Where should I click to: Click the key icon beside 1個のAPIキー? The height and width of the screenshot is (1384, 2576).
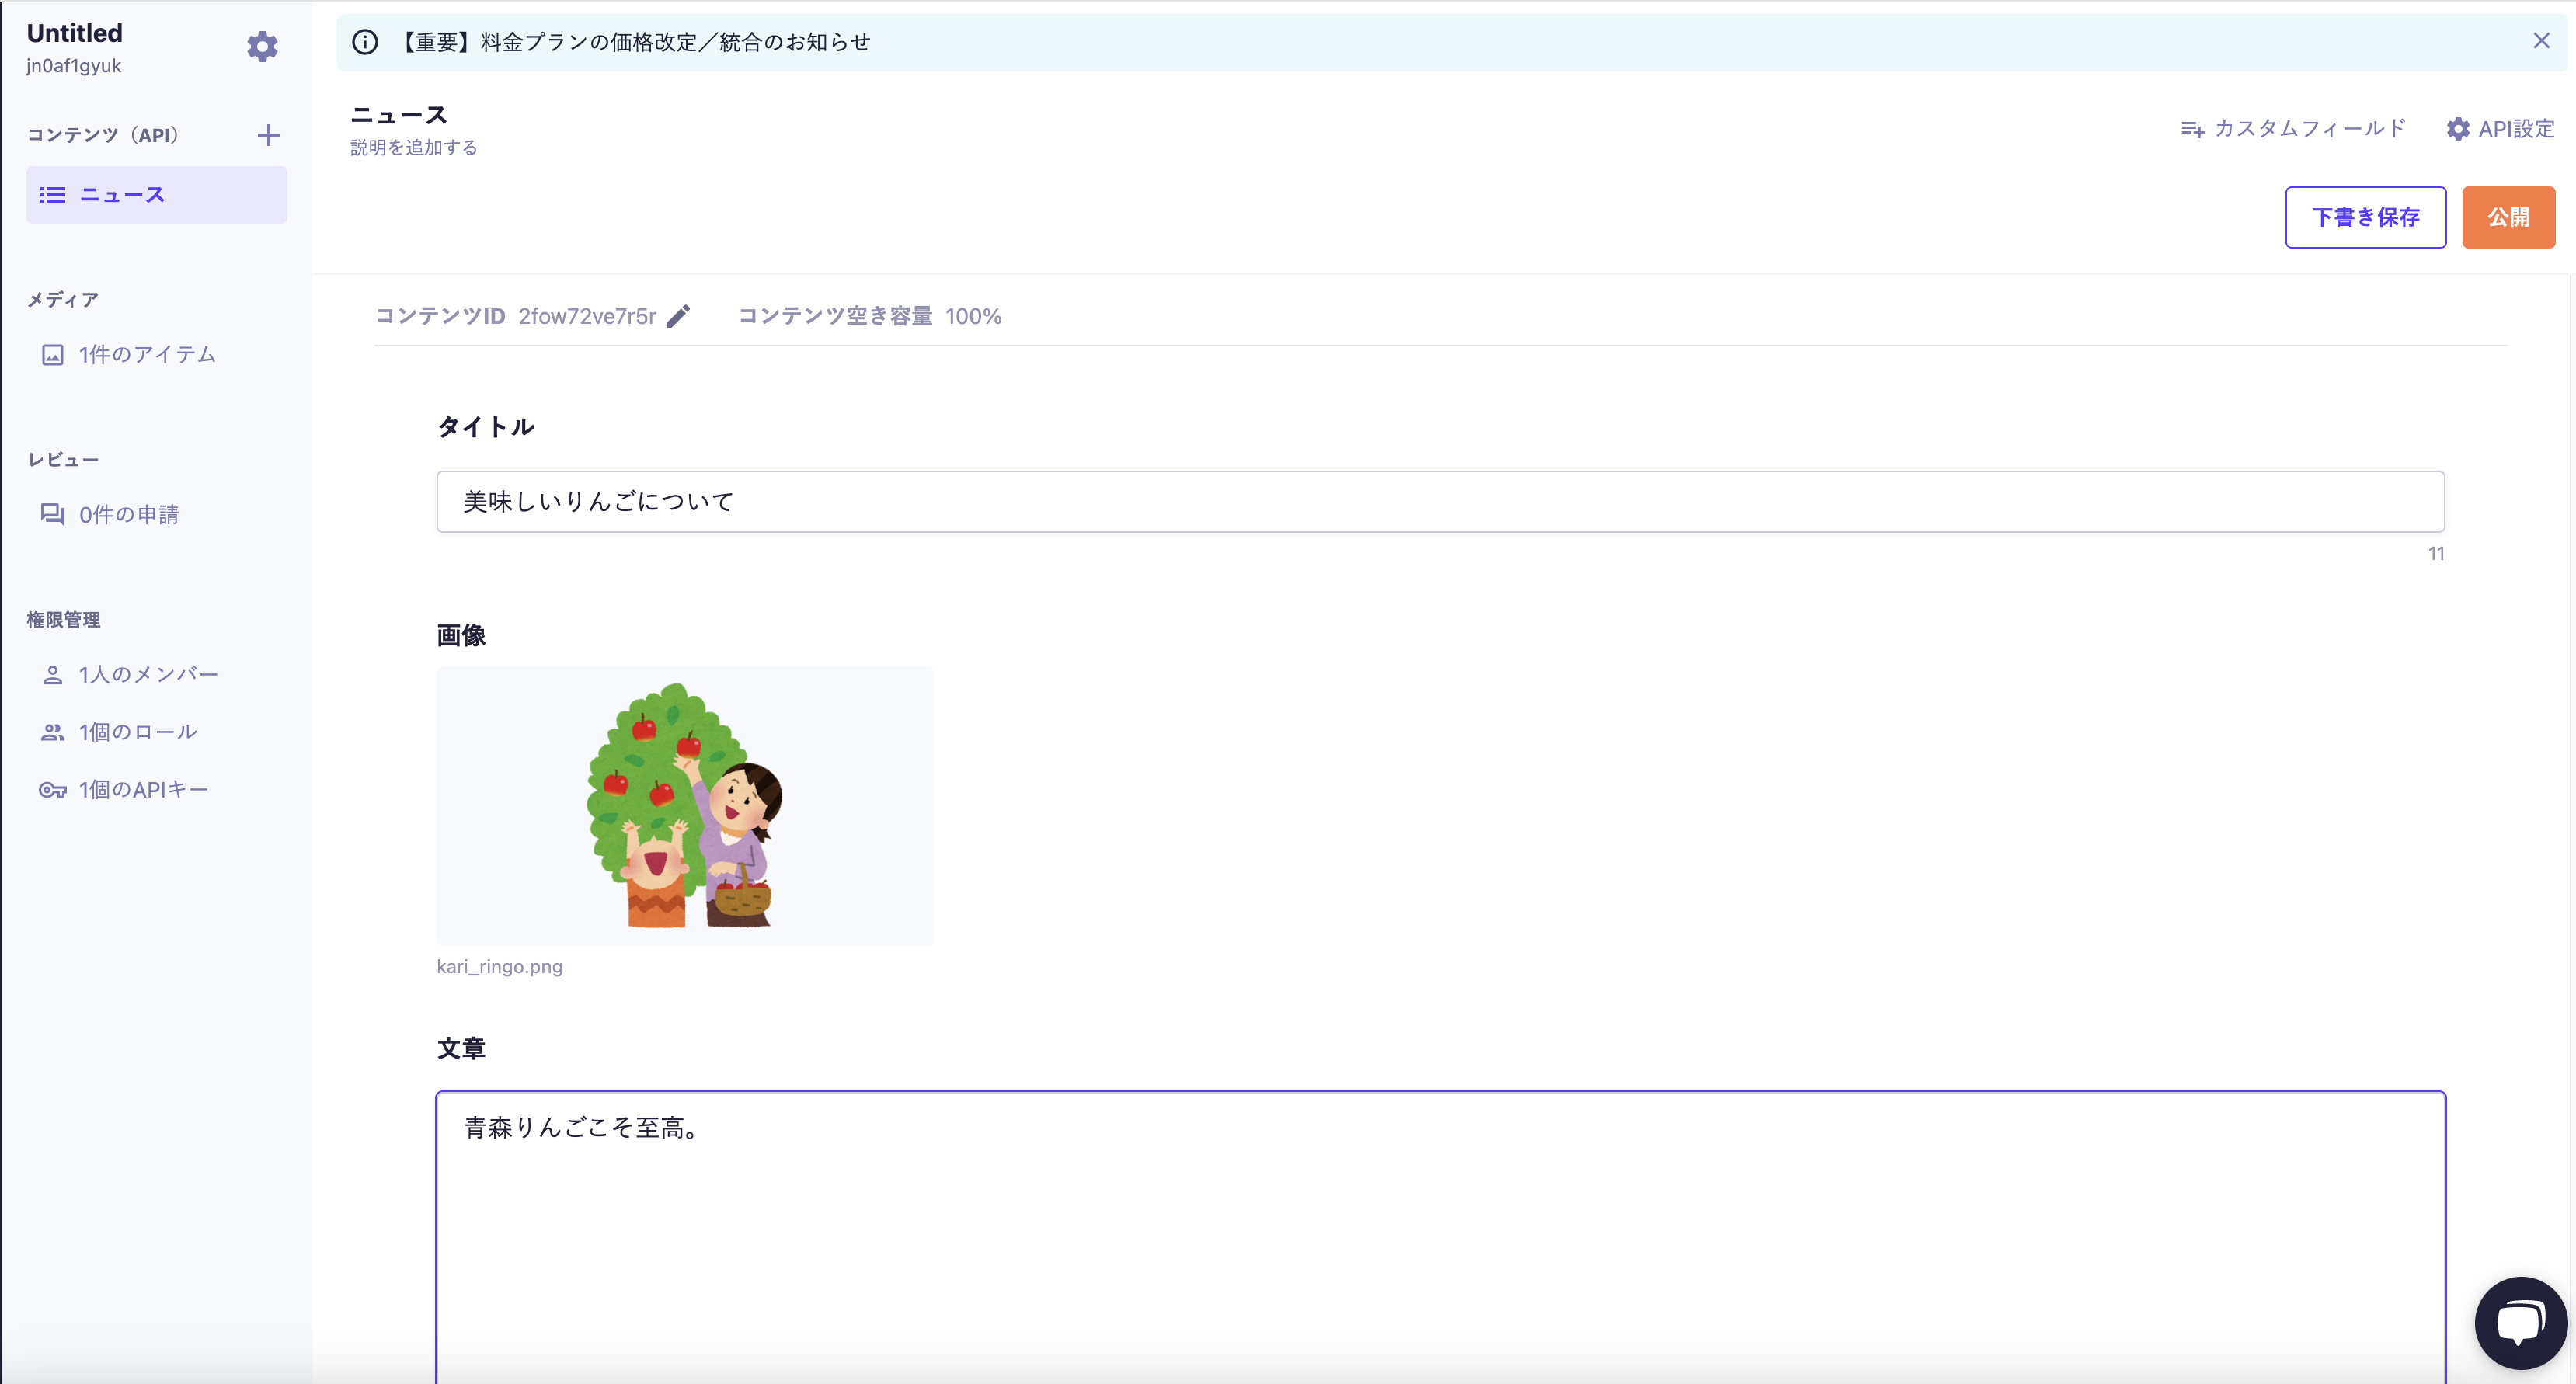click(x=52, y=790)
